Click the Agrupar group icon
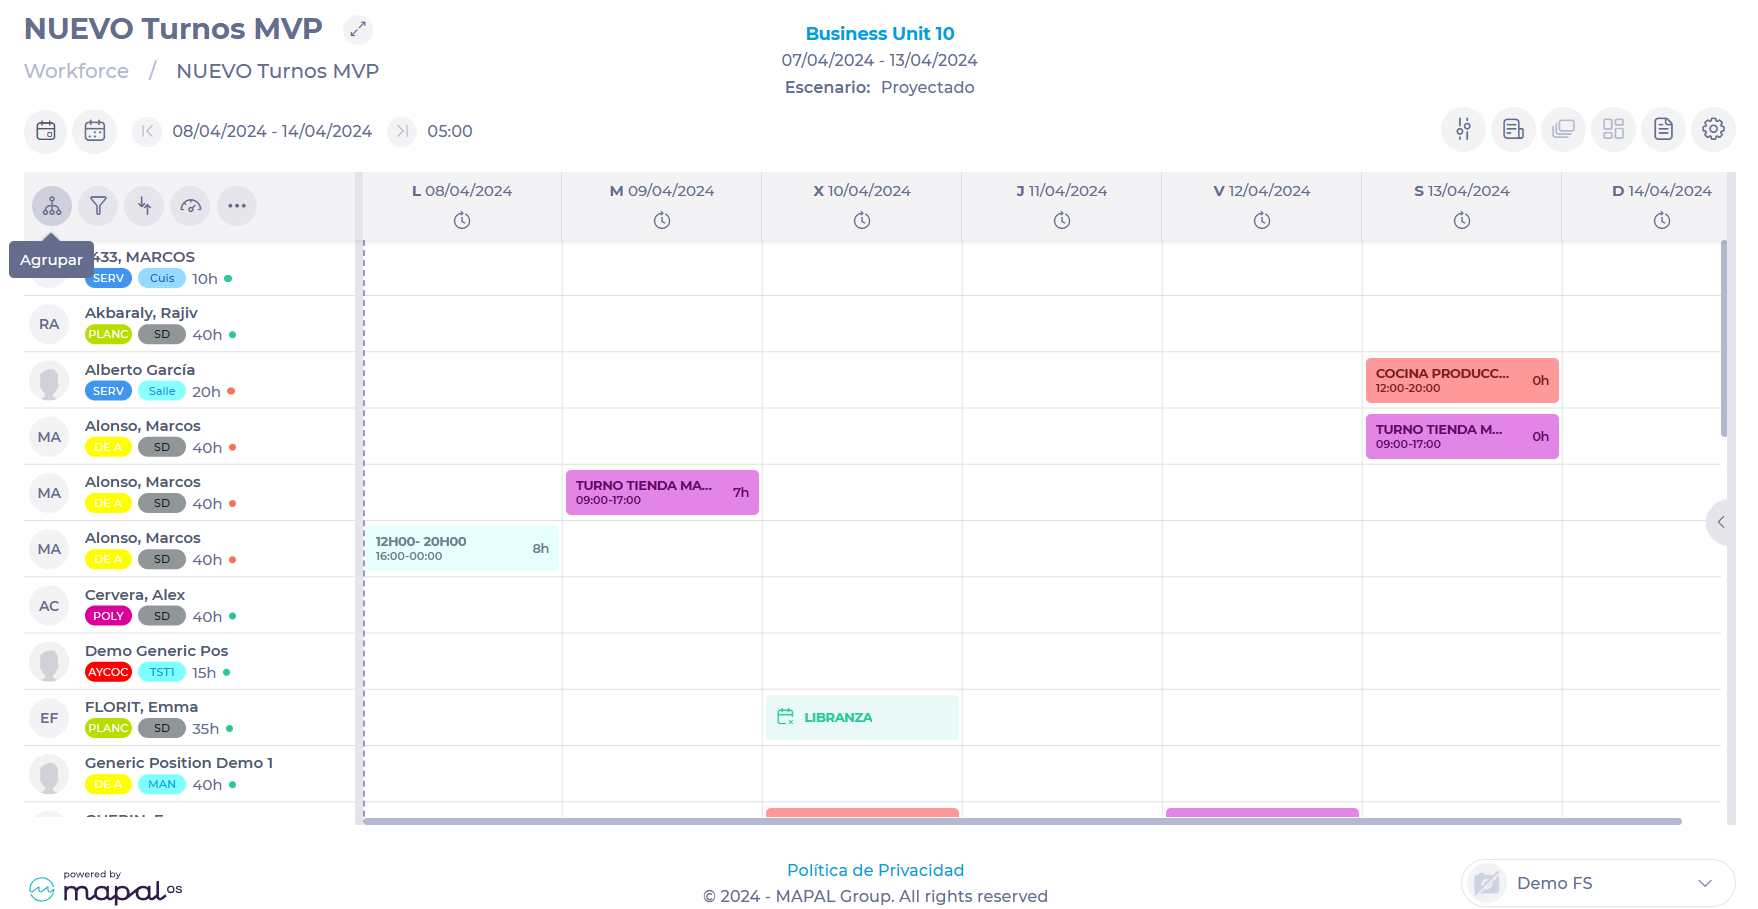 click(x=52, y=207)
